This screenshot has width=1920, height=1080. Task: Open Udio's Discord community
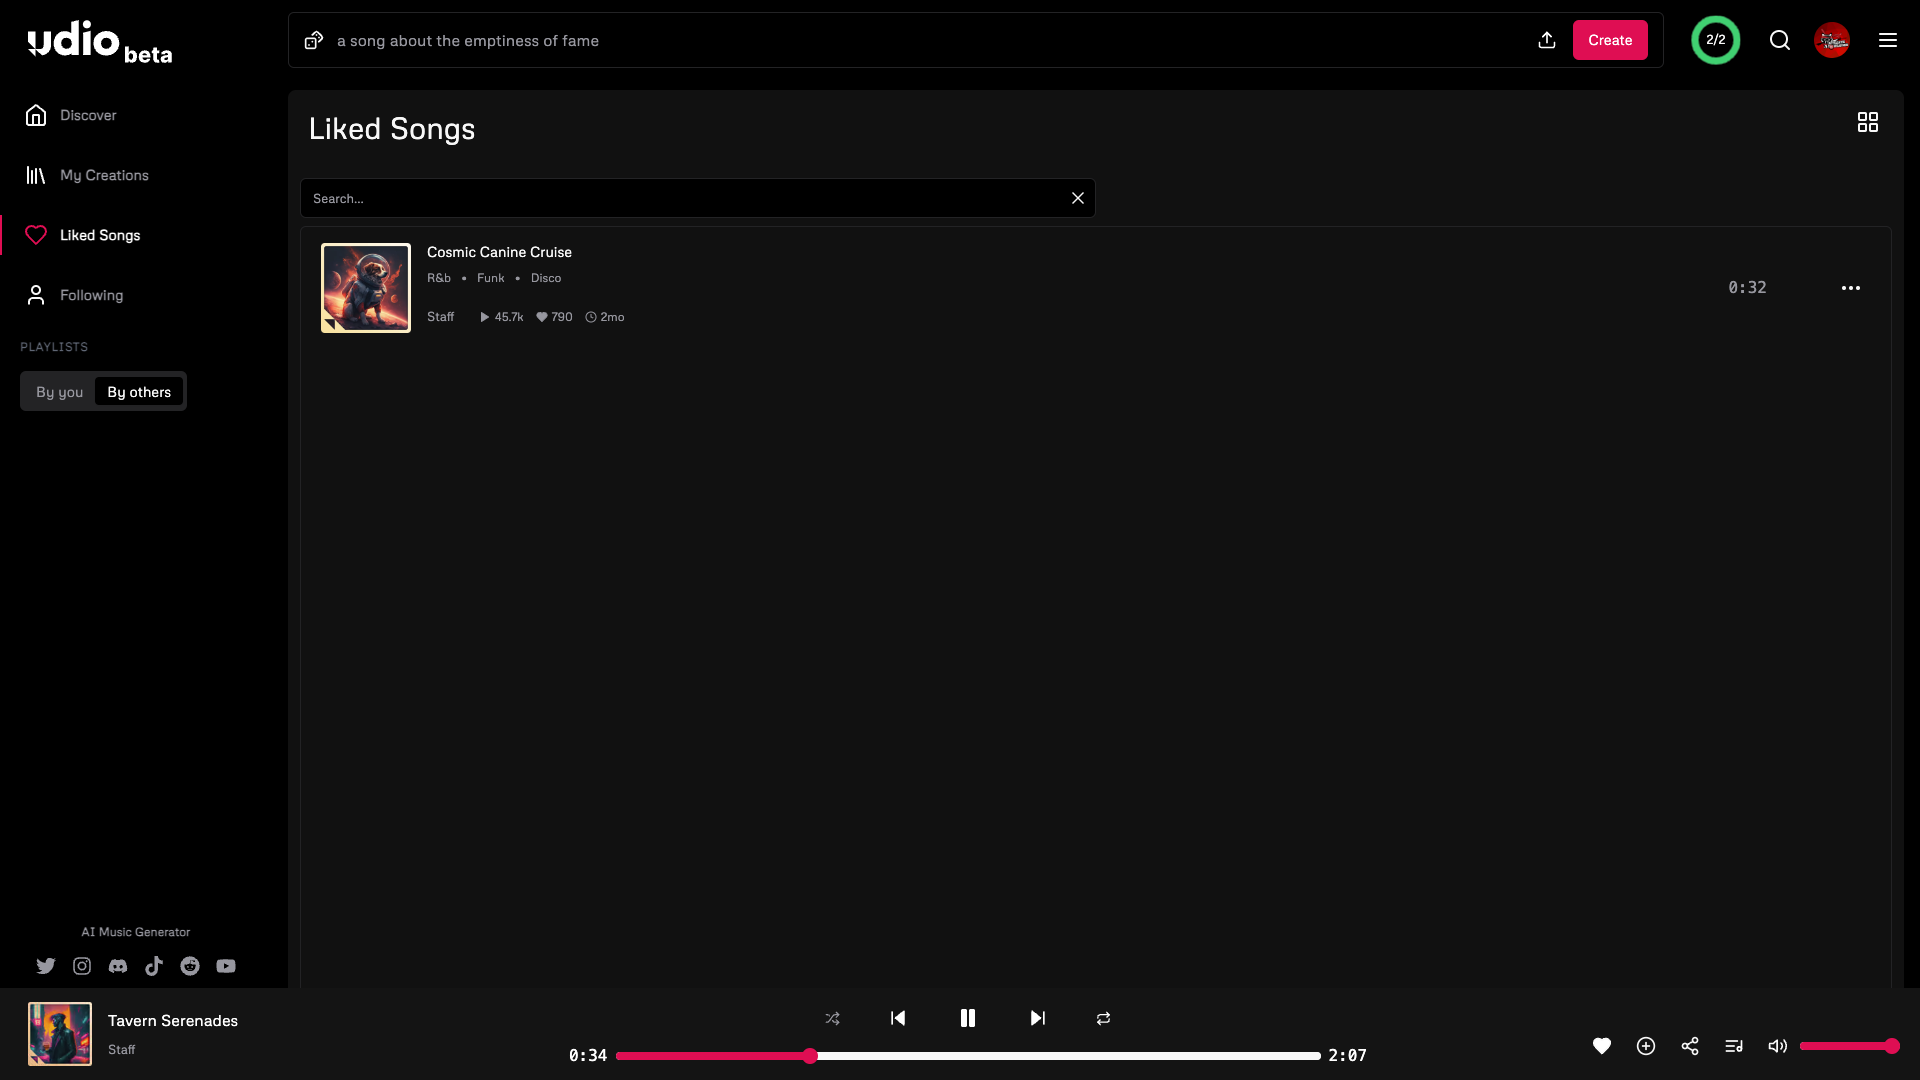coord(117,966)
